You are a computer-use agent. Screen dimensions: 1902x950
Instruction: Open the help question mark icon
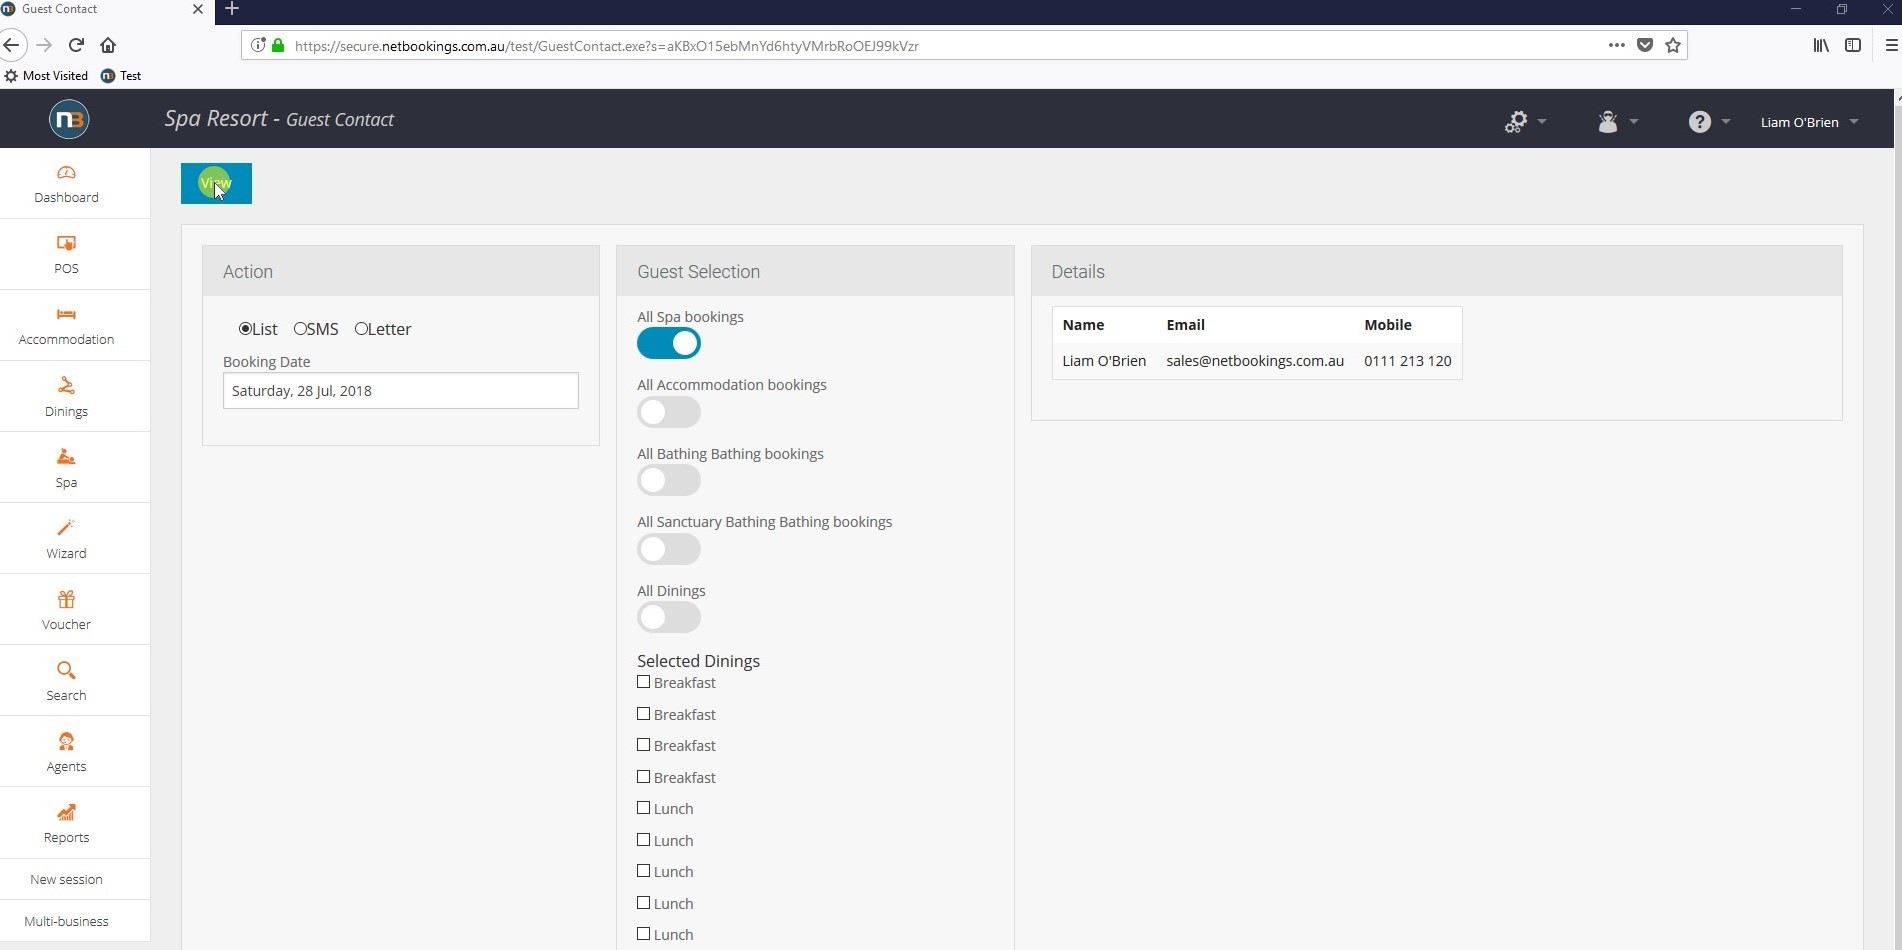tap(1699, 121)
